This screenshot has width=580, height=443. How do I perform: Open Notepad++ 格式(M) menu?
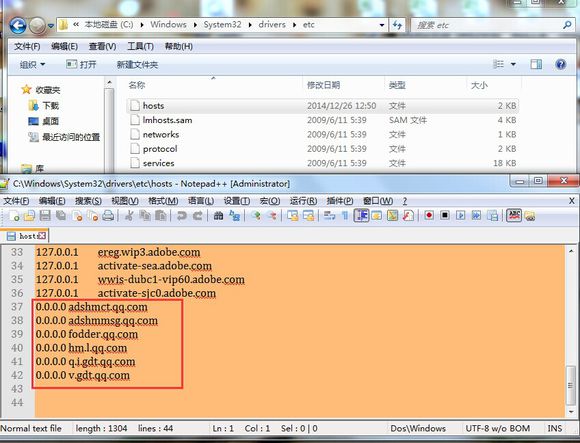tap(163, 201)
